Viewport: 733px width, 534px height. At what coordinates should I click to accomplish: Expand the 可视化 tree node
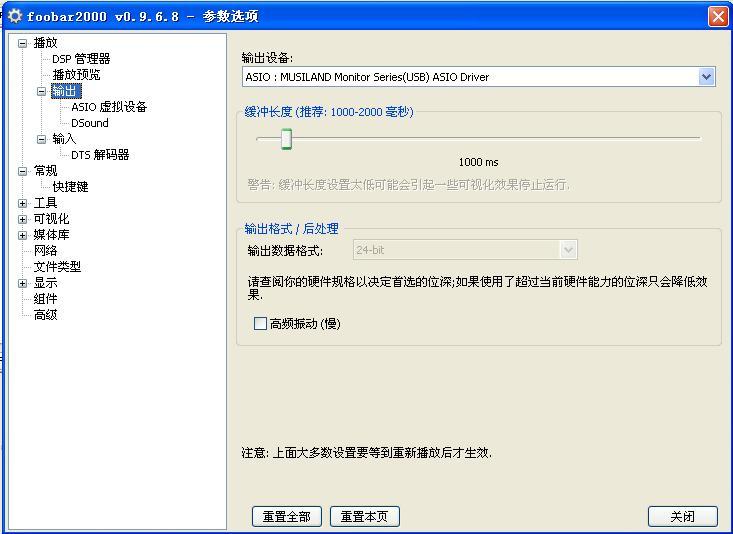[22, 219]
